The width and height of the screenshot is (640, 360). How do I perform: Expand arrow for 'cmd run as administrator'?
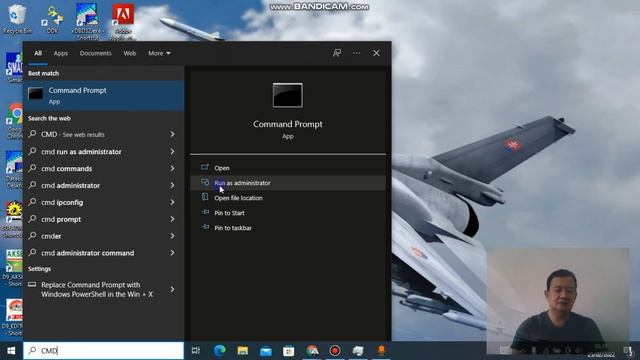click(x=172, y=151)
